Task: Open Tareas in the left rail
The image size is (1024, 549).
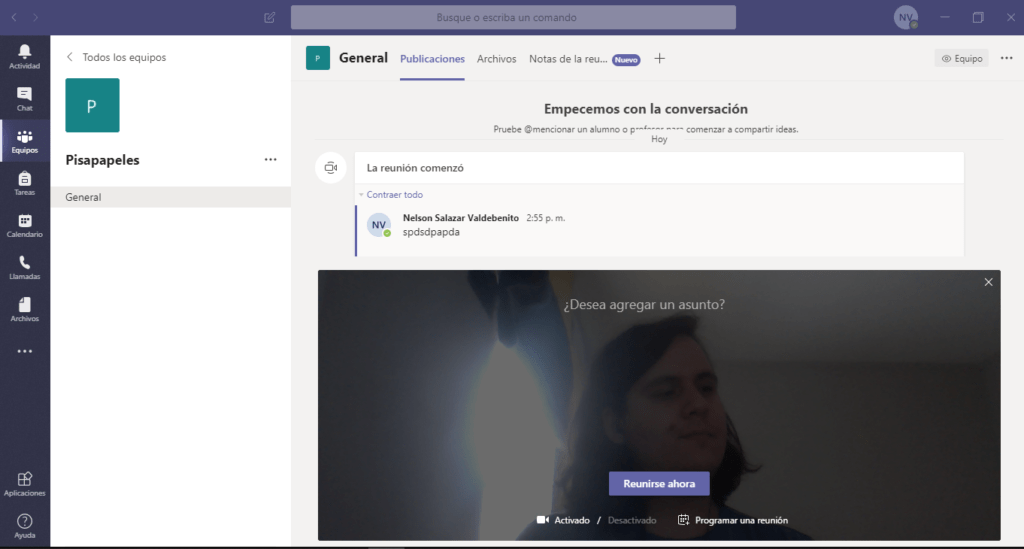Action: coord(24,182)
